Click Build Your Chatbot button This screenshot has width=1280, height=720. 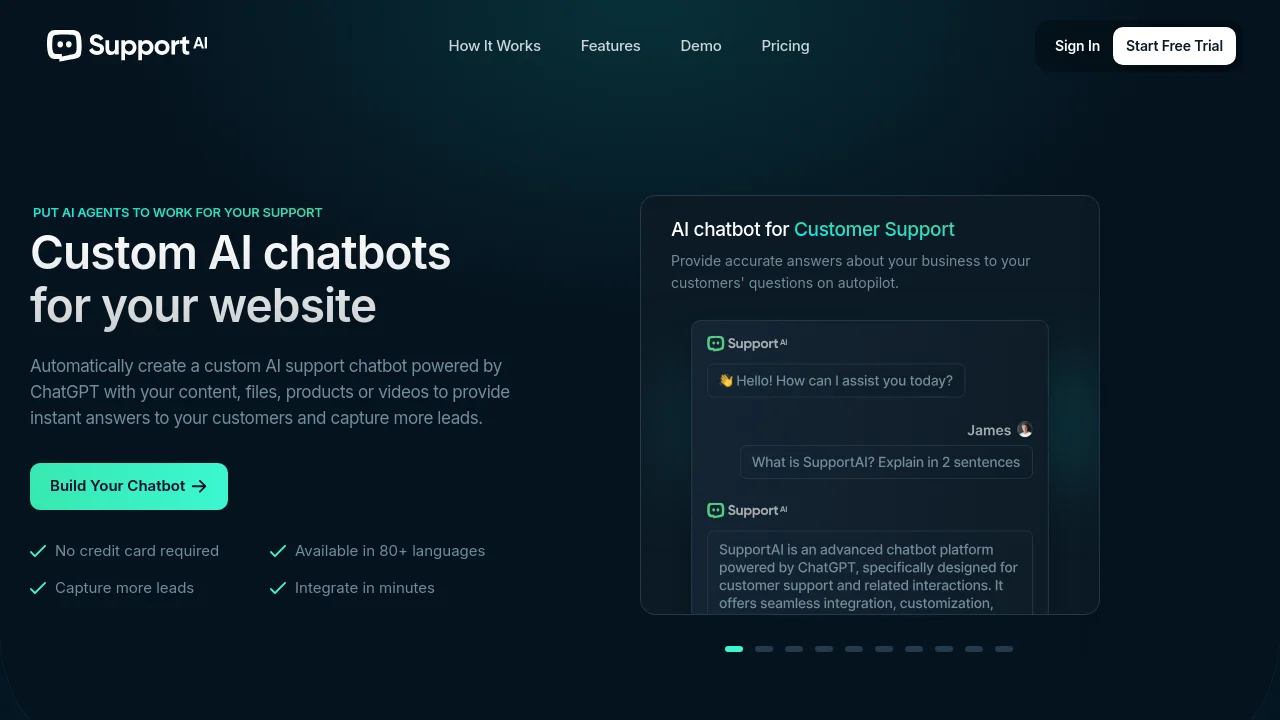pos(129,486)
